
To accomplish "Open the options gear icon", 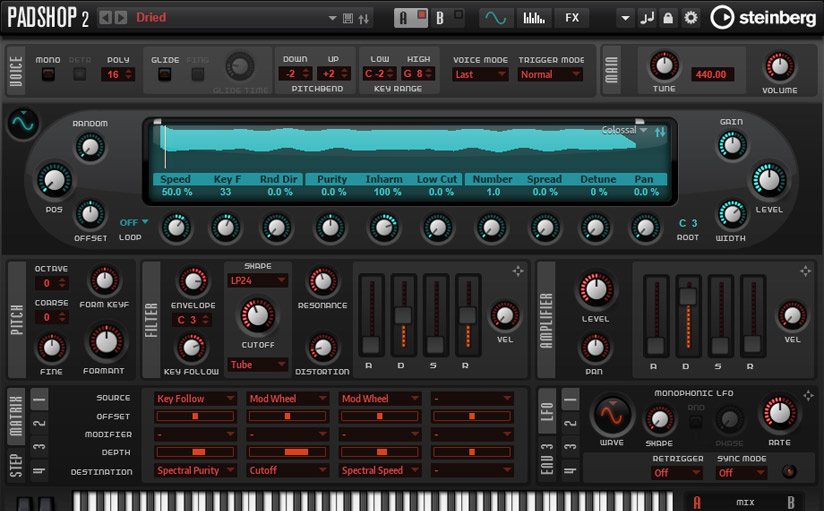I will coord(691,18).
